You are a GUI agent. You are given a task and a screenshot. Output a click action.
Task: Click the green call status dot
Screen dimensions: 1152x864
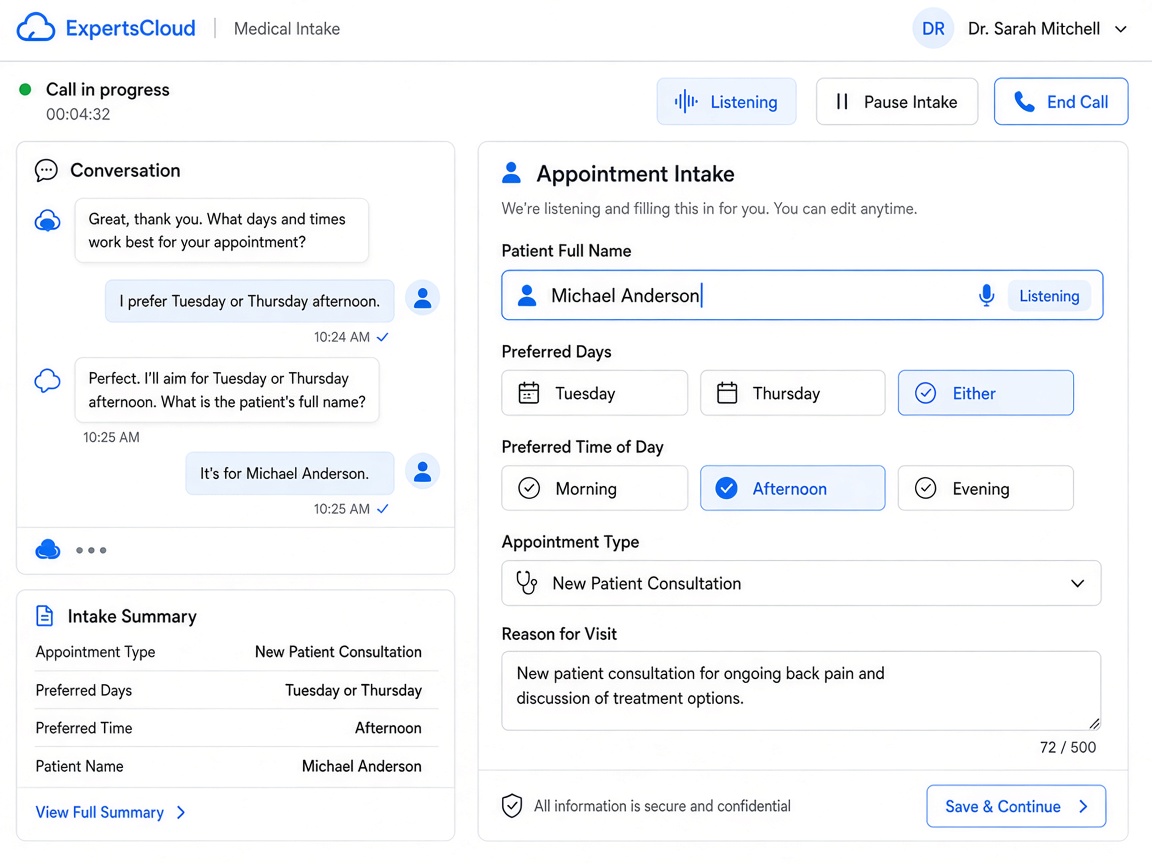25,90
